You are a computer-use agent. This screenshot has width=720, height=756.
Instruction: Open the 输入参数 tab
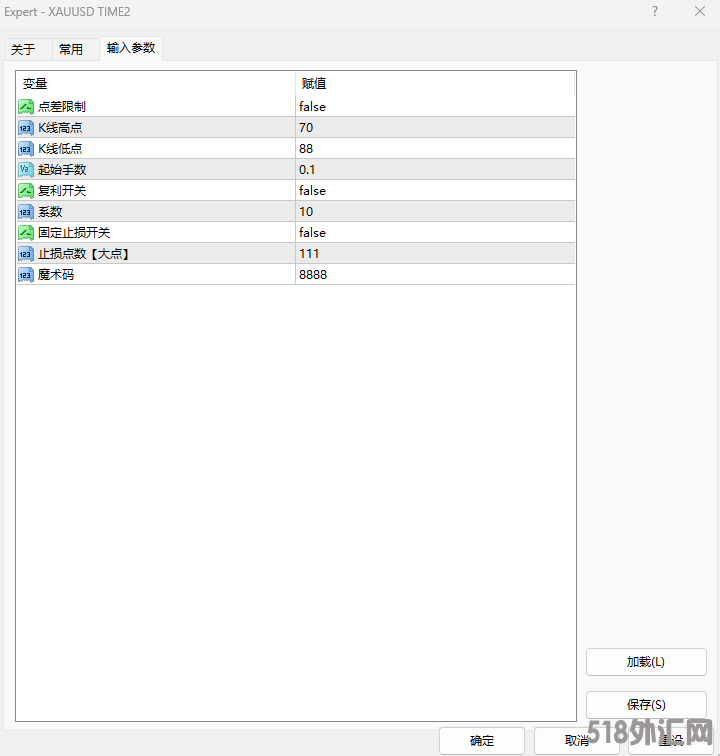pos(131,48)
